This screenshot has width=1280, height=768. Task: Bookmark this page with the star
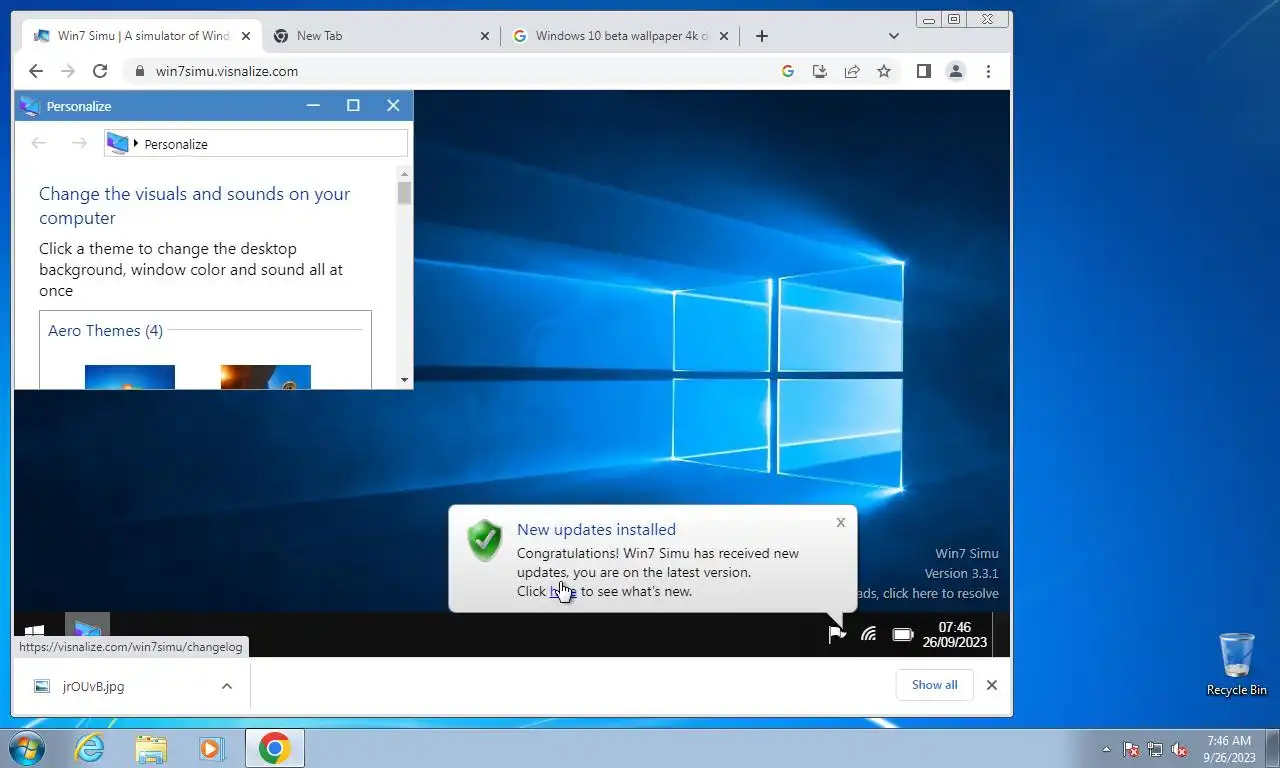(x=884, y=71)
